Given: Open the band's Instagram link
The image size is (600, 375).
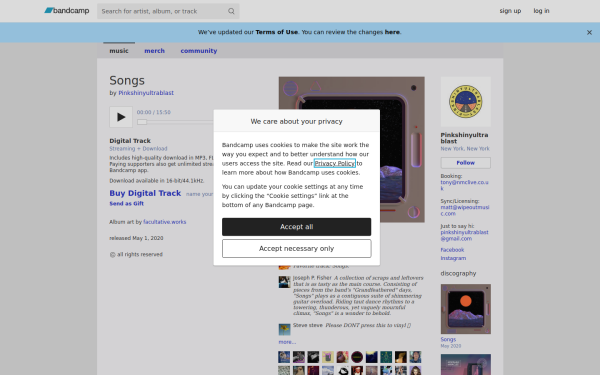Looking at the screenshot, I should pos(453,258).
